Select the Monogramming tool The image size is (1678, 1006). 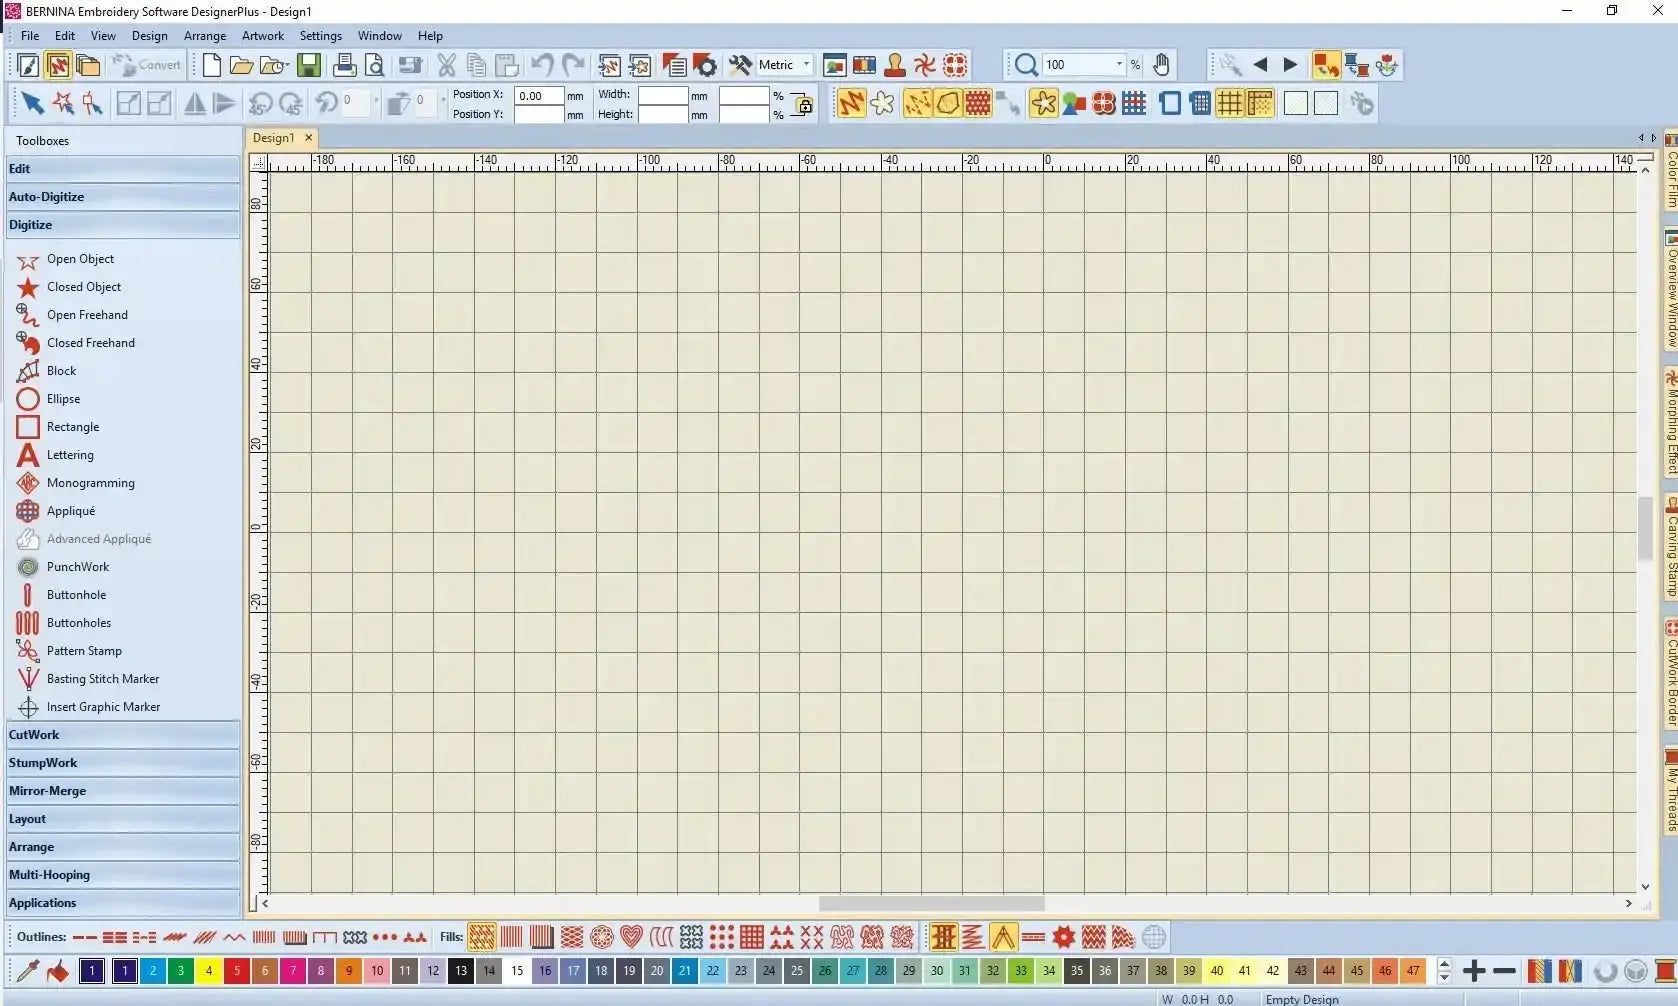tap(90, 483)
